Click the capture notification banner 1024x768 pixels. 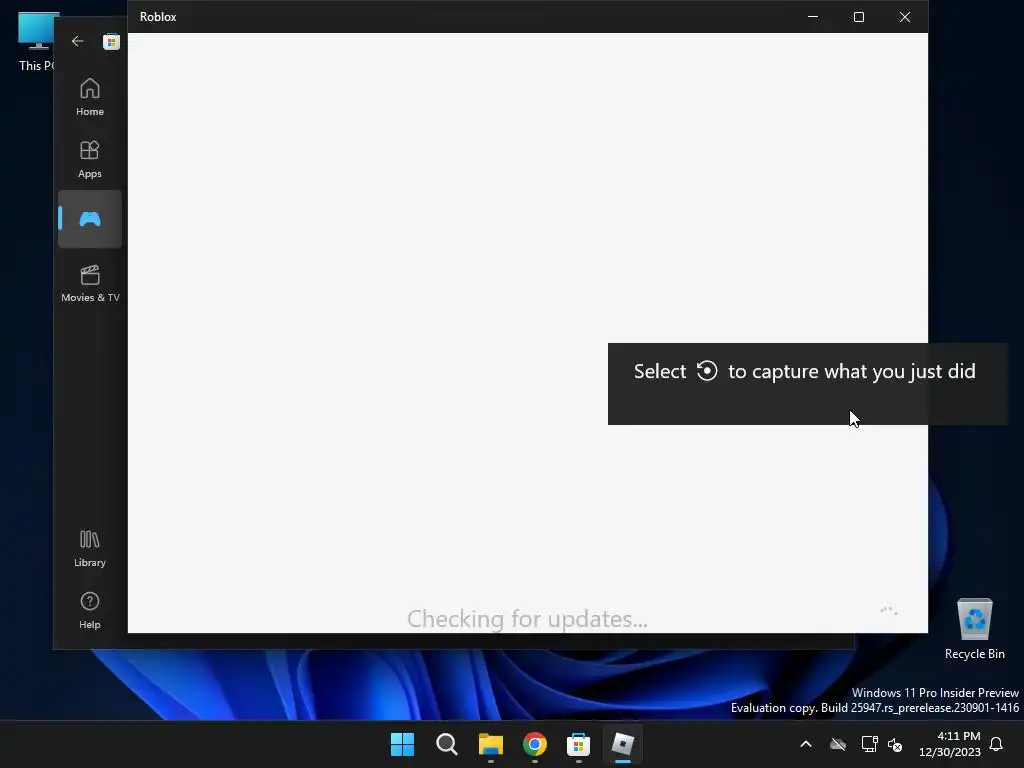tap(808, 384)
